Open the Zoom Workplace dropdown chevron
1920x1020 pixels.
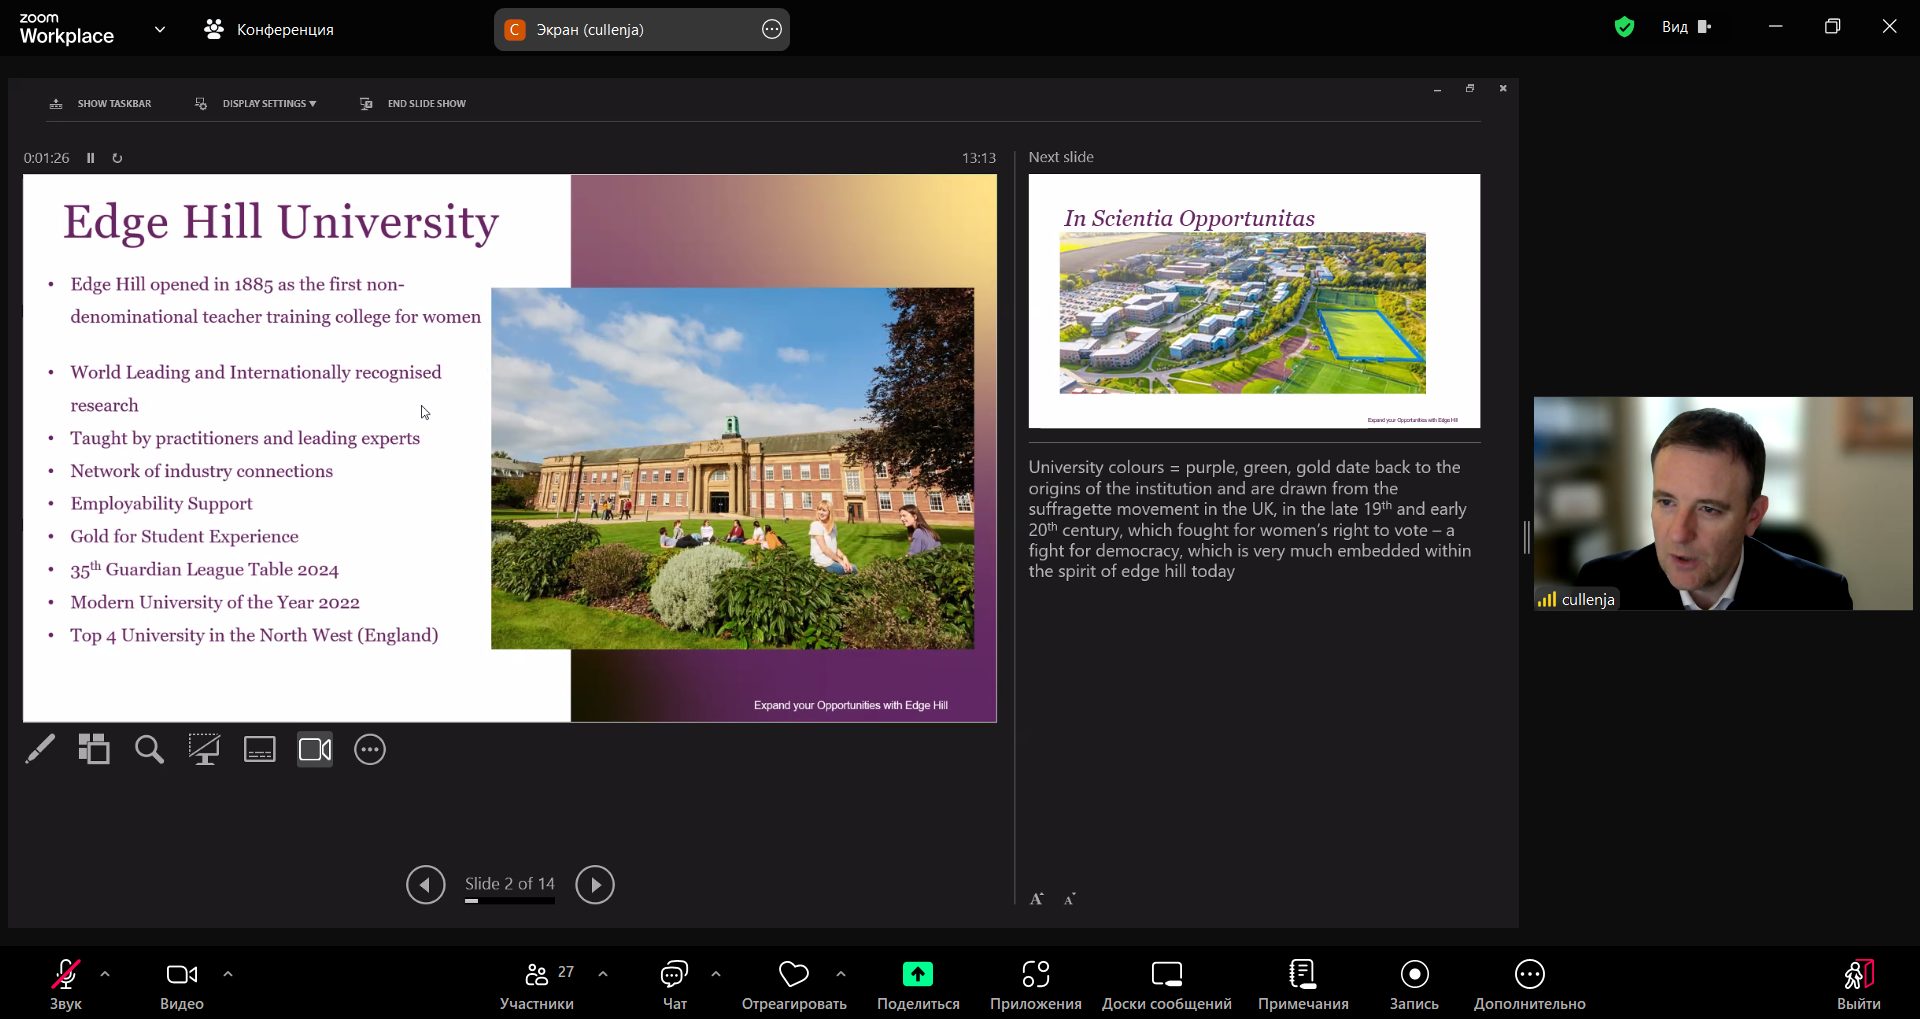160,30
